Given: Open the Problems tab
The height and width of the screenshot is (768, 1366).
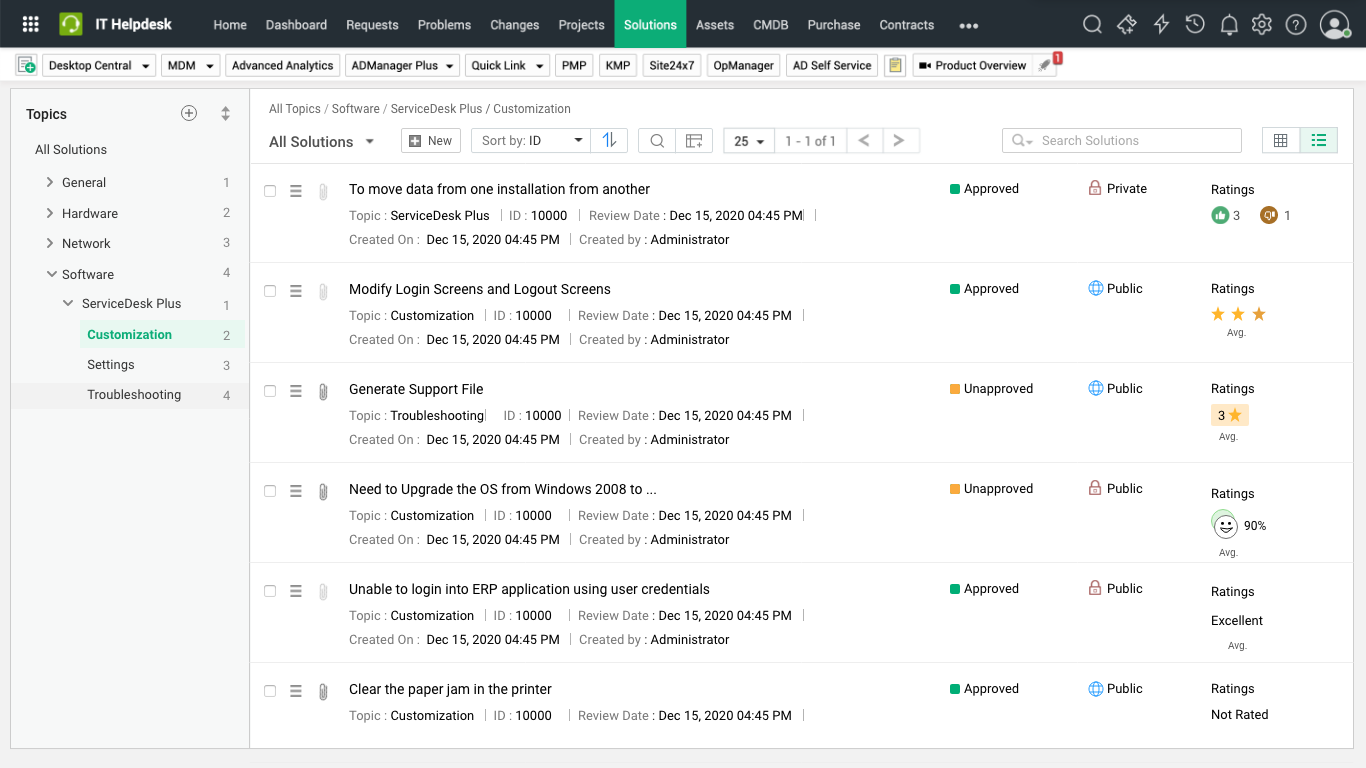Looking at the screenshot, I should 444,24.
